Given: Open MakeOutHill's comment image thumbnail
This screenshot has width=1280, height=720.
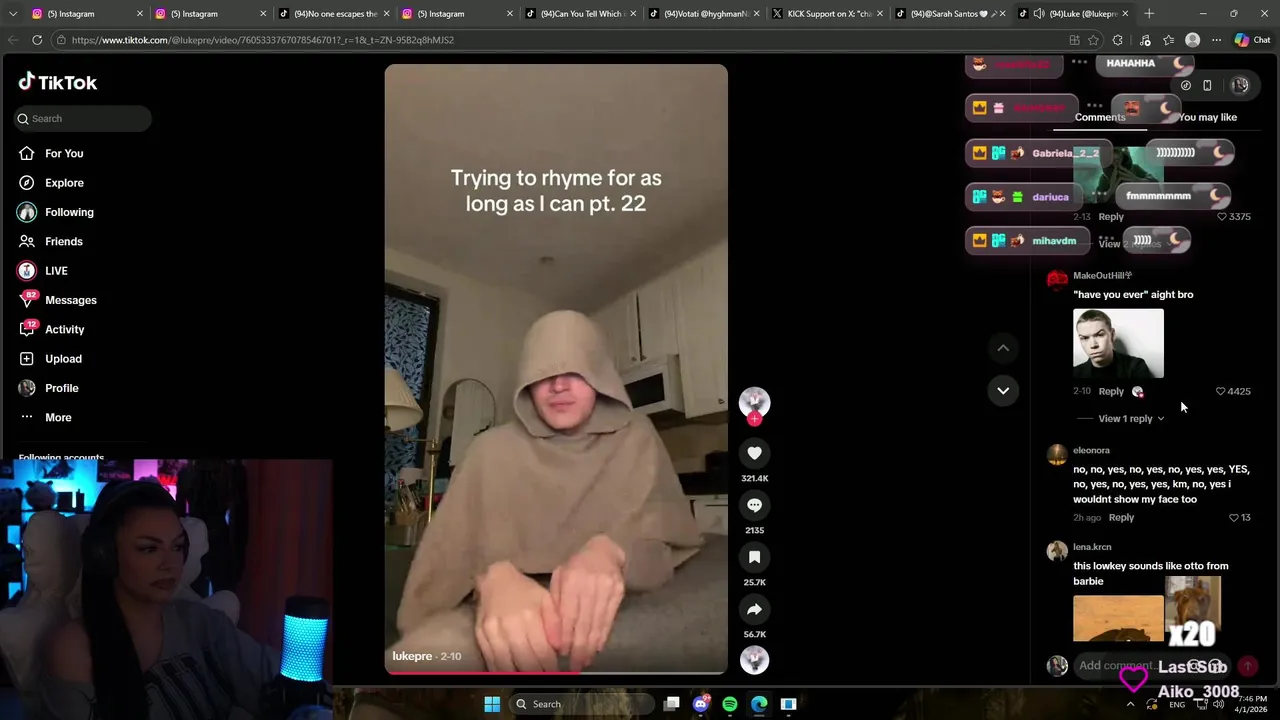Looking at the screenshot, I should [1118, 343].
